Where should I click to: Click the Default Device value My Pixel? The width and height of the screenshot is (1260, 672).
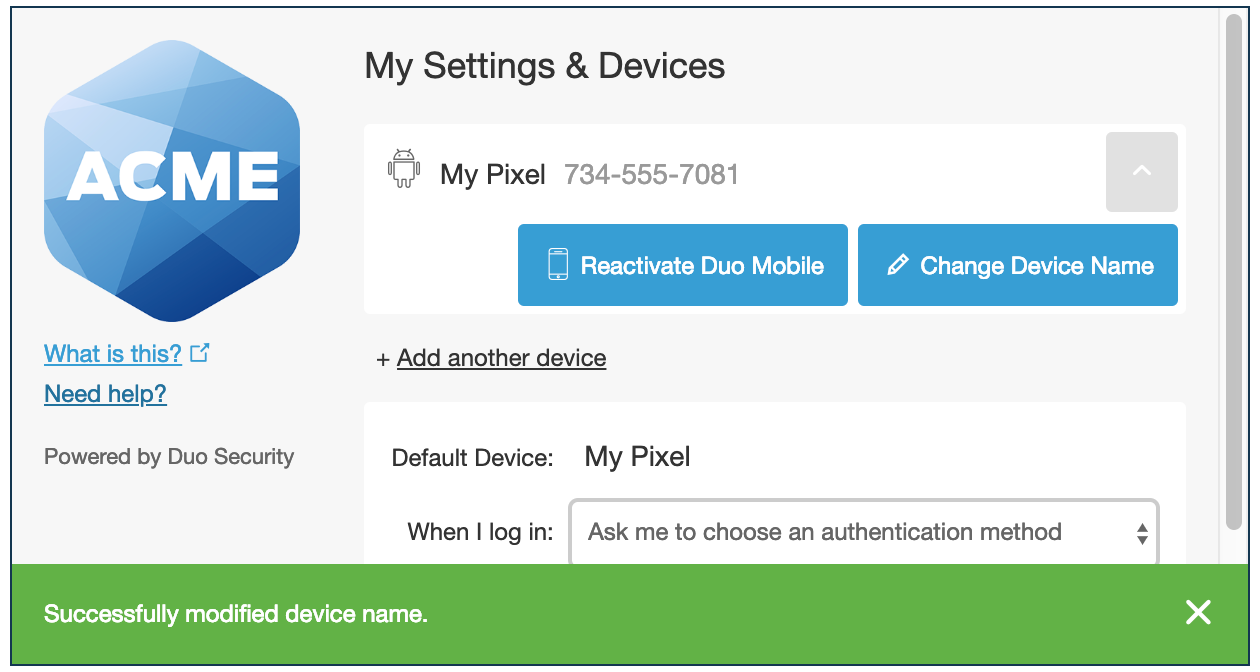coord(638,457)
